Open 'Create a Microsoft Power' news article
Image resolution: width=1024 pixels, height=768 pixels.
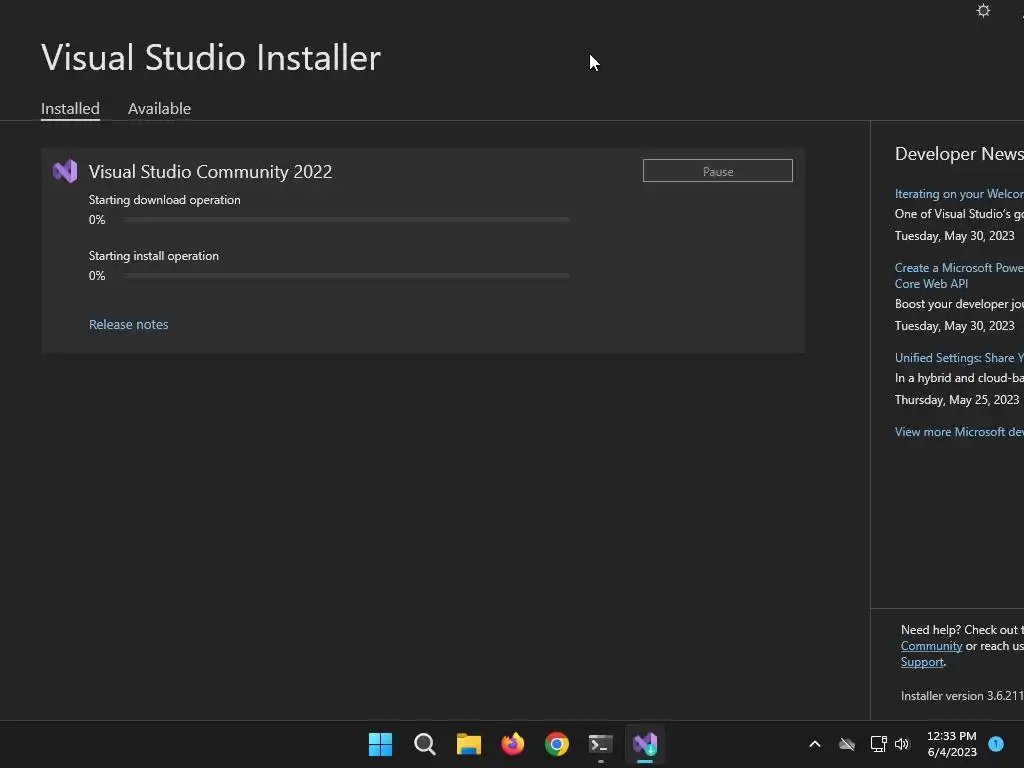pyautogui.click(x=959, y=276)
